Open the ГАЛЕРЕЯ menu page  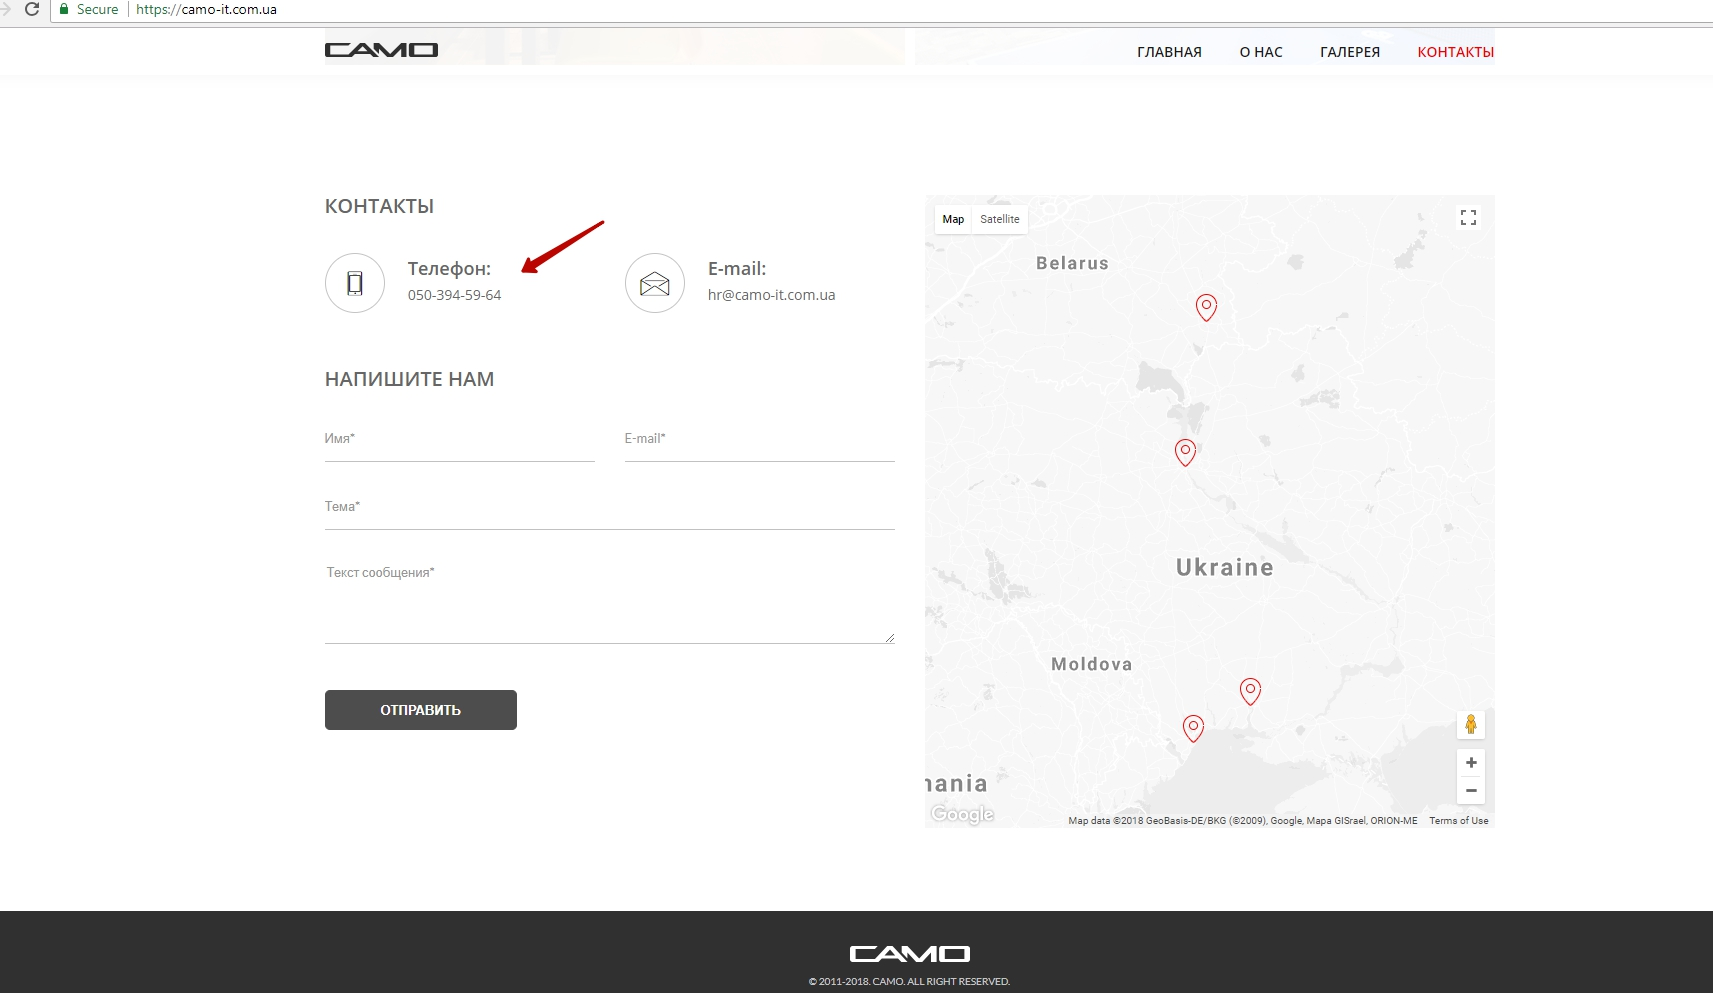(1349, 52)
